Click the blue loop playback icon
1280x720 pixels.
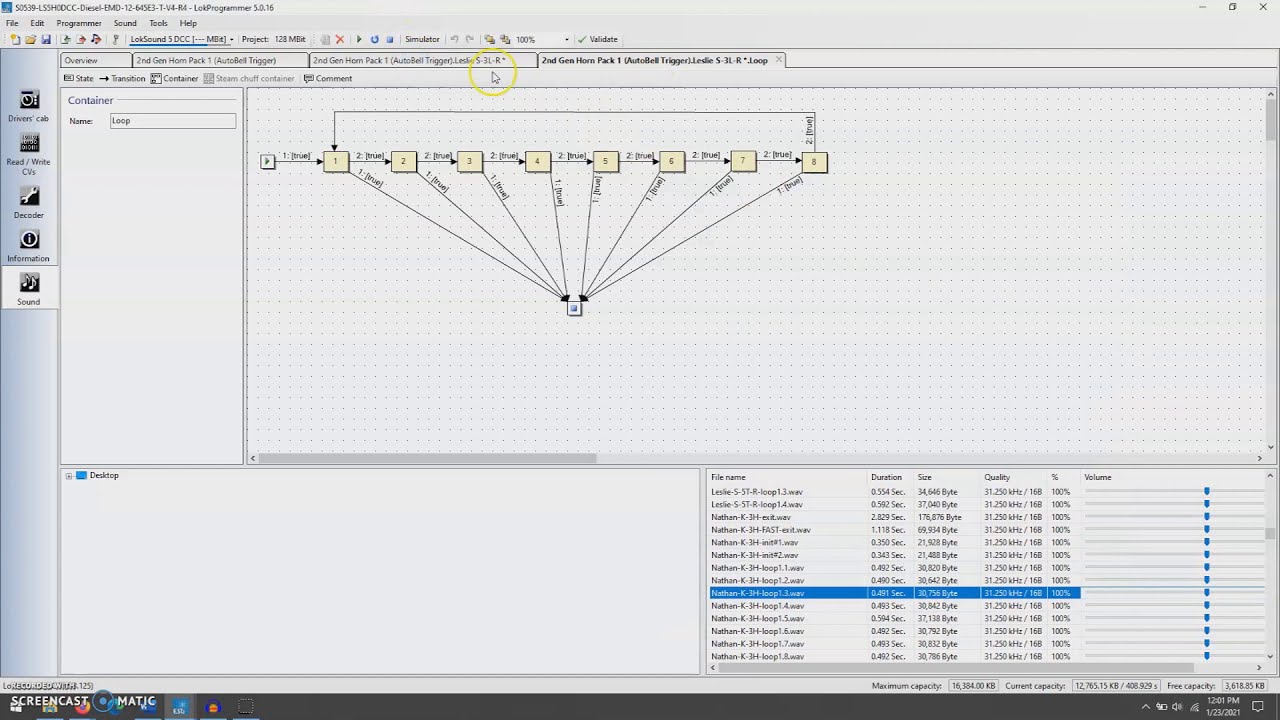375,39
